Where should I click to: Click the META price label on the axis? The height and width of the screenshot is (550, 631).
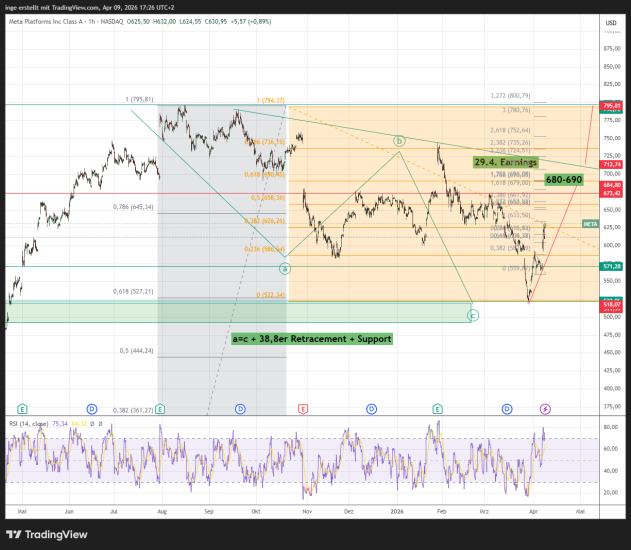tap(590, 224)
